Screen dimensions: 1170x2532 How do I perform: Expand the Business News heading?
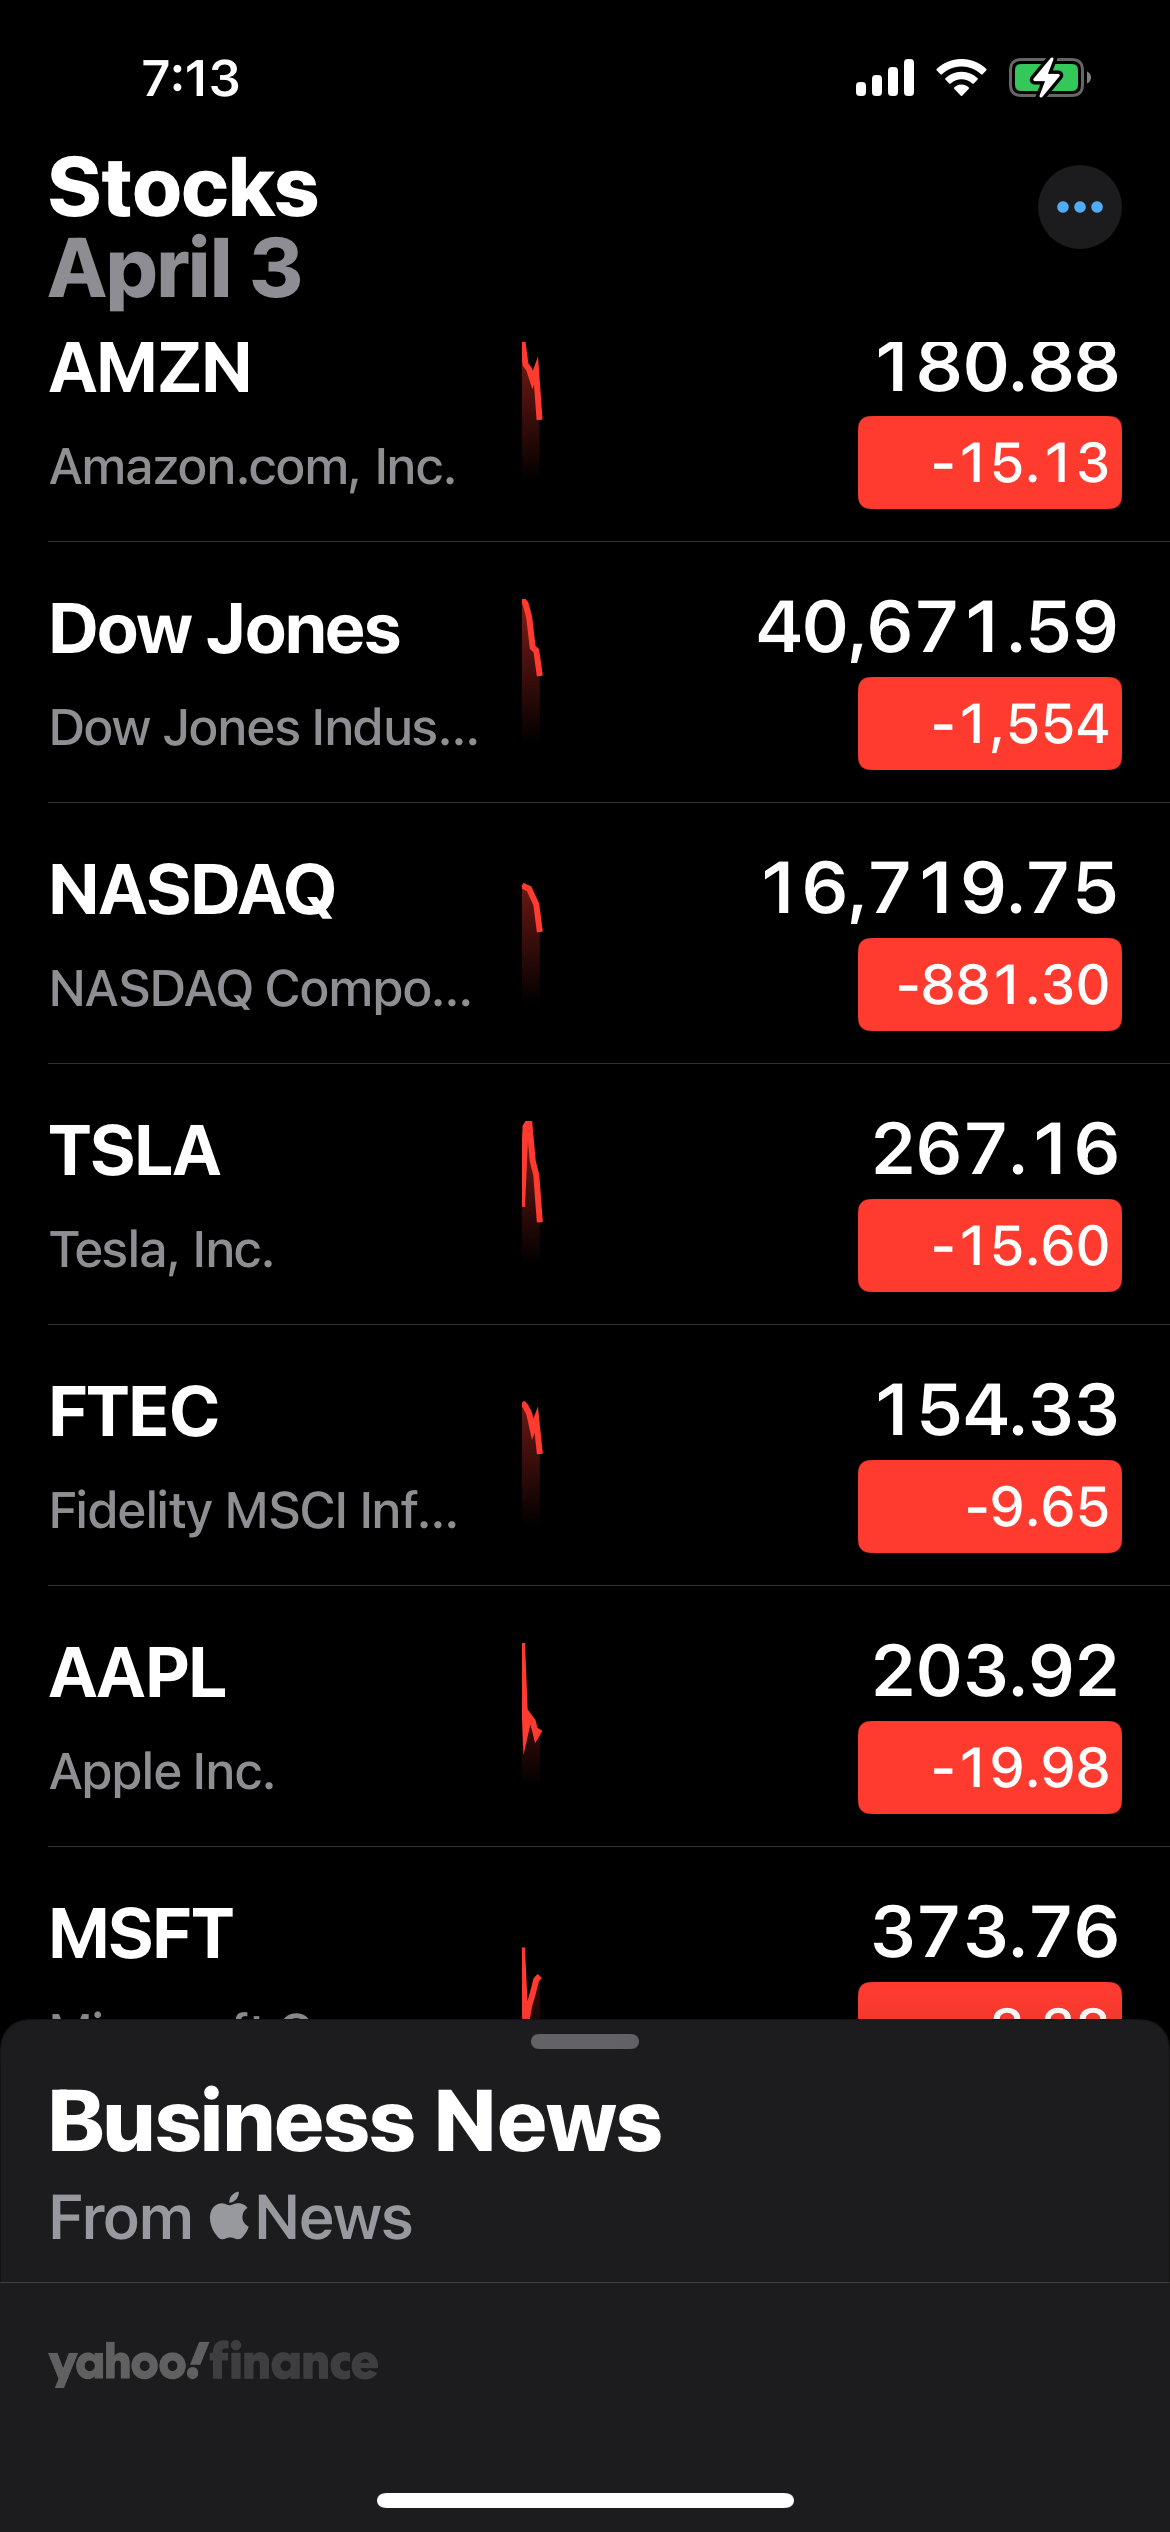(355, 2121)
